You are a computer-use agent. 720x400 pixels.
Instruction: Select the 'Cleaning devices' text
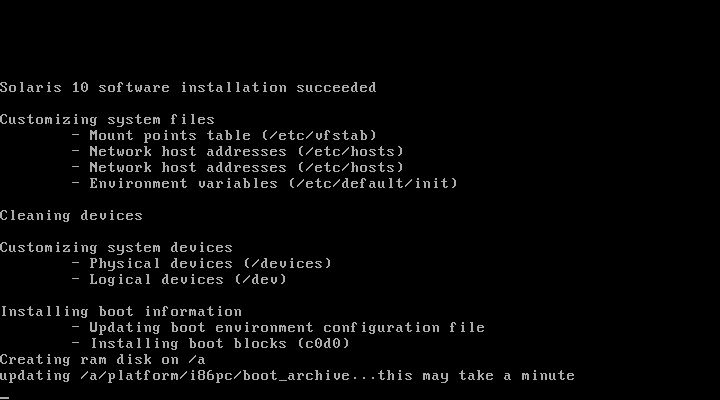[x=71, y=215]
